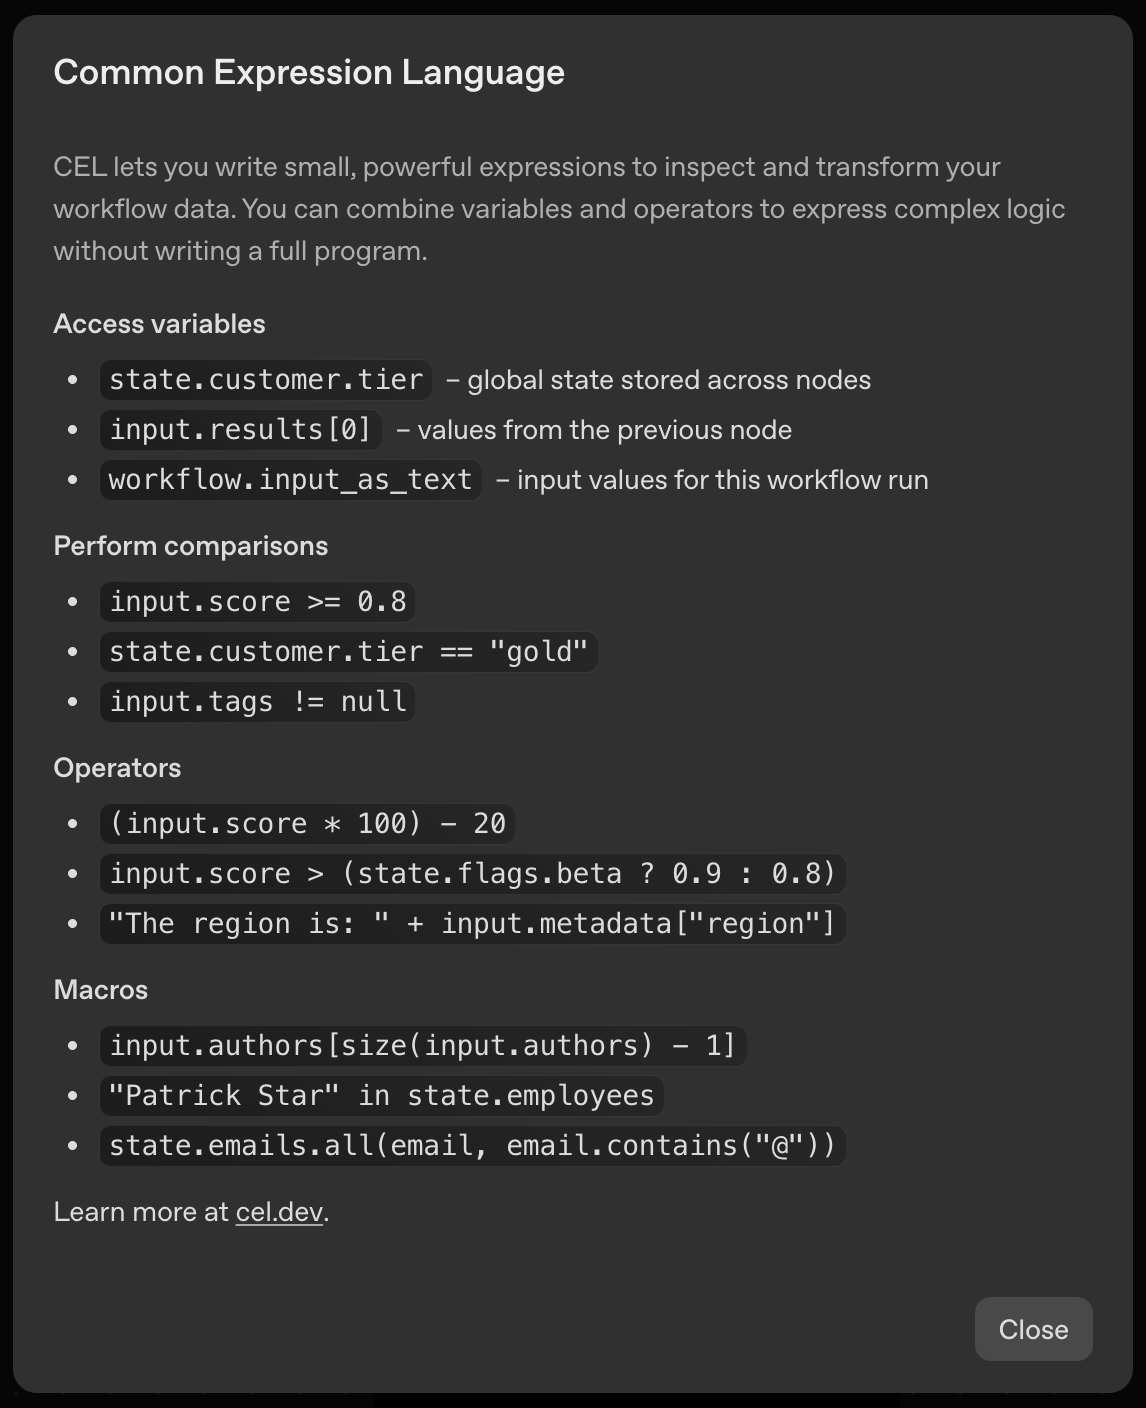1146x1408 pixels.
Task: Select the (input.score * 100) - 20 expression
Action: click(x=307, y=823)
